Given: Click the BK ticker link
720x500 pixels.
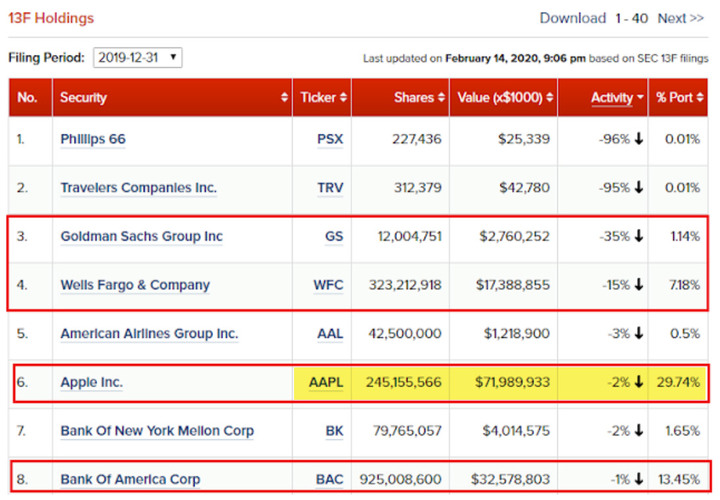Looking at the screenshot, I should pos(334,431).
